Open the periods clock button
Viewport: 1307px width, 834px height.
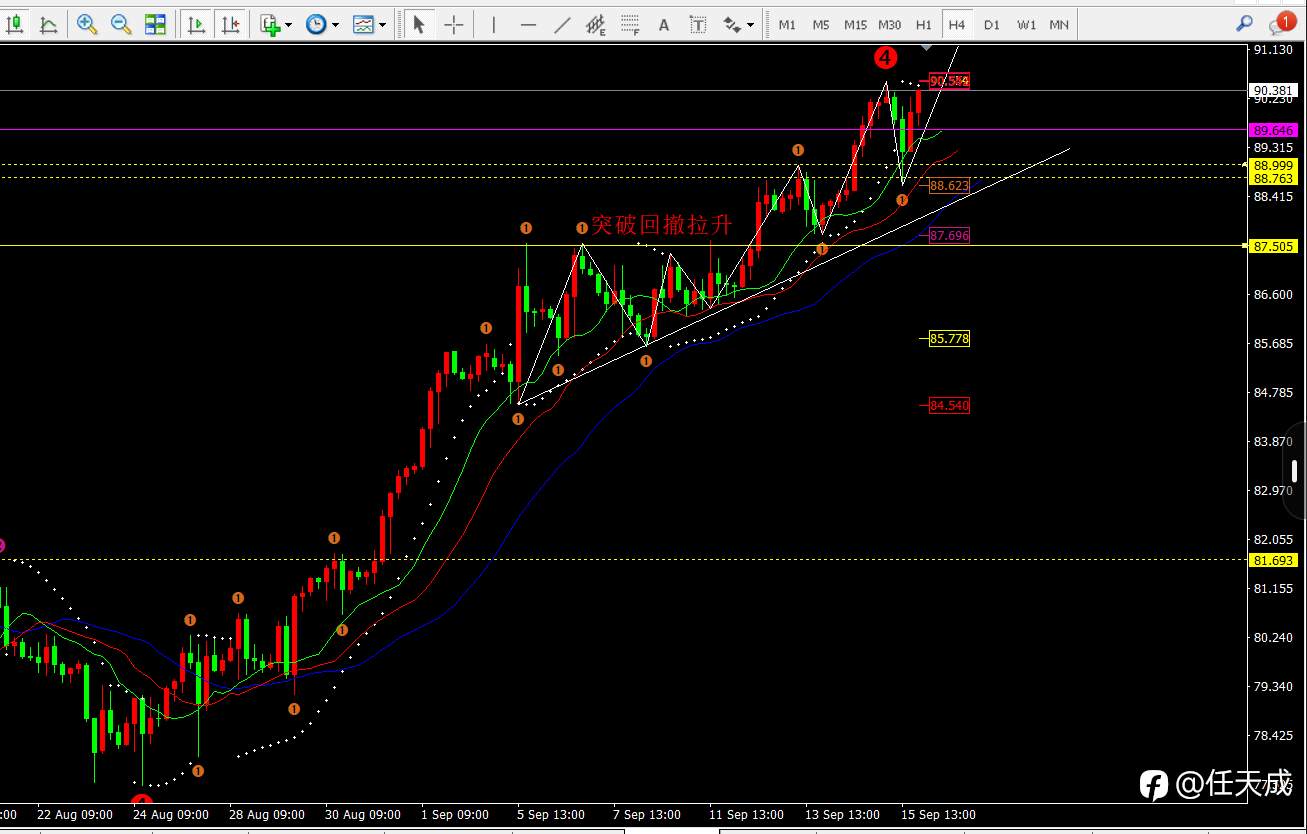point(316,25)
